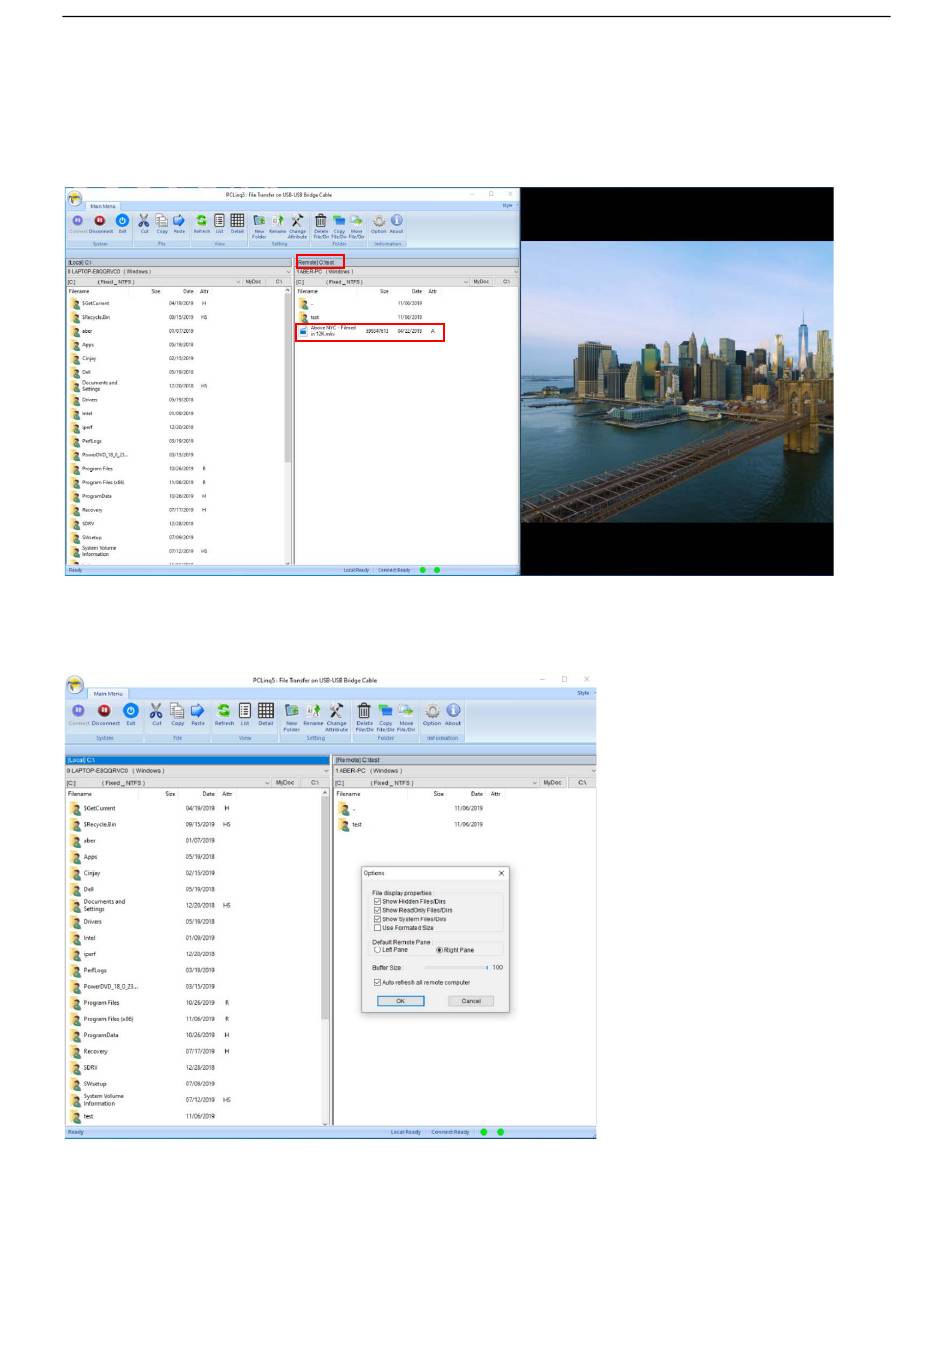Select Main Menu tab in upper window

(x=103, y=206)
